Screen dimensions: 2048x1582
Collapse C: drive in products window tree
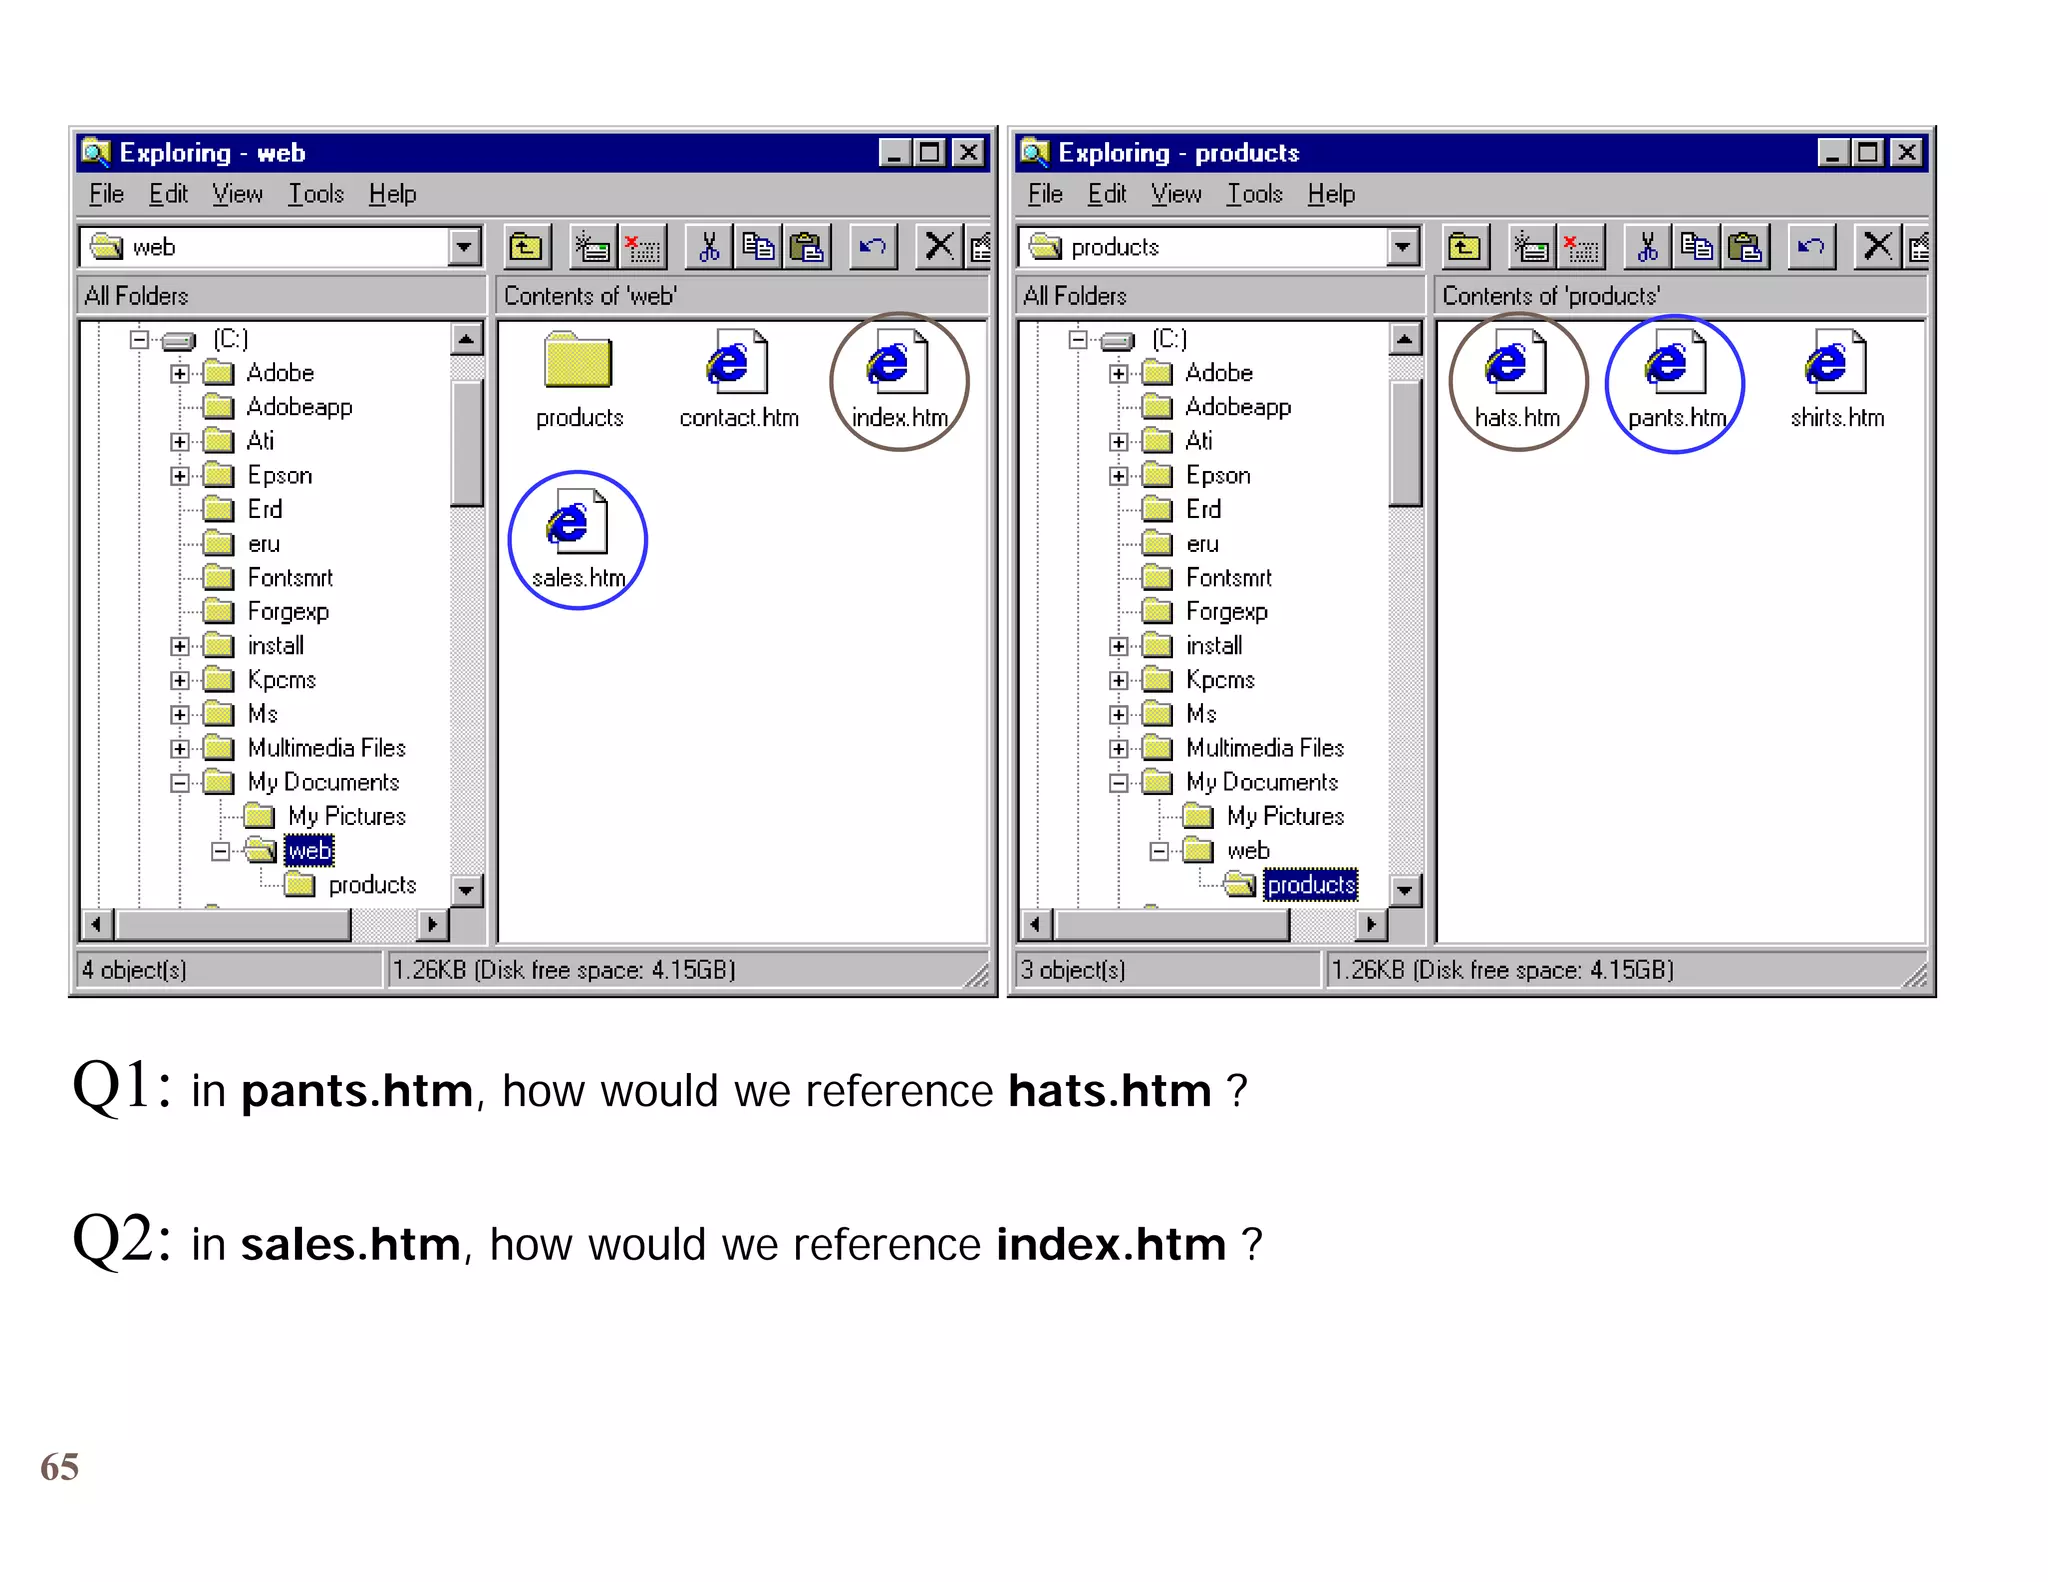(x=1078, y=340)
